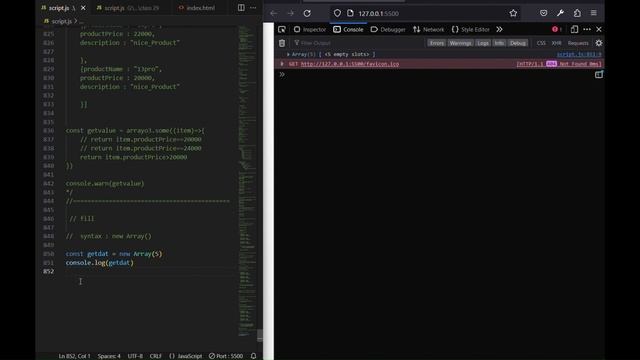Screen dimensions: 640x360
Task: Open console settings gear
Action: (599, 43)
